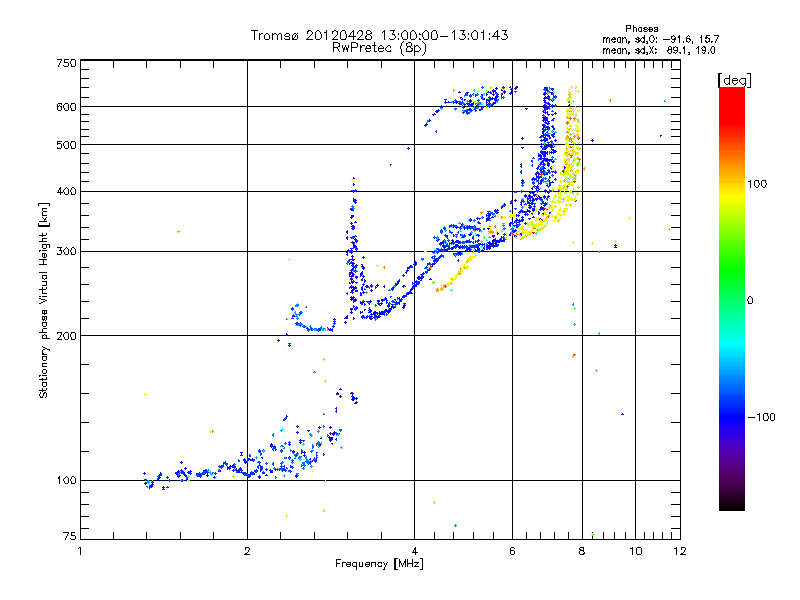This screenshot has height=600, width=800.
Task: Click the '400' y-axis tick label
Action: (66, 192)
